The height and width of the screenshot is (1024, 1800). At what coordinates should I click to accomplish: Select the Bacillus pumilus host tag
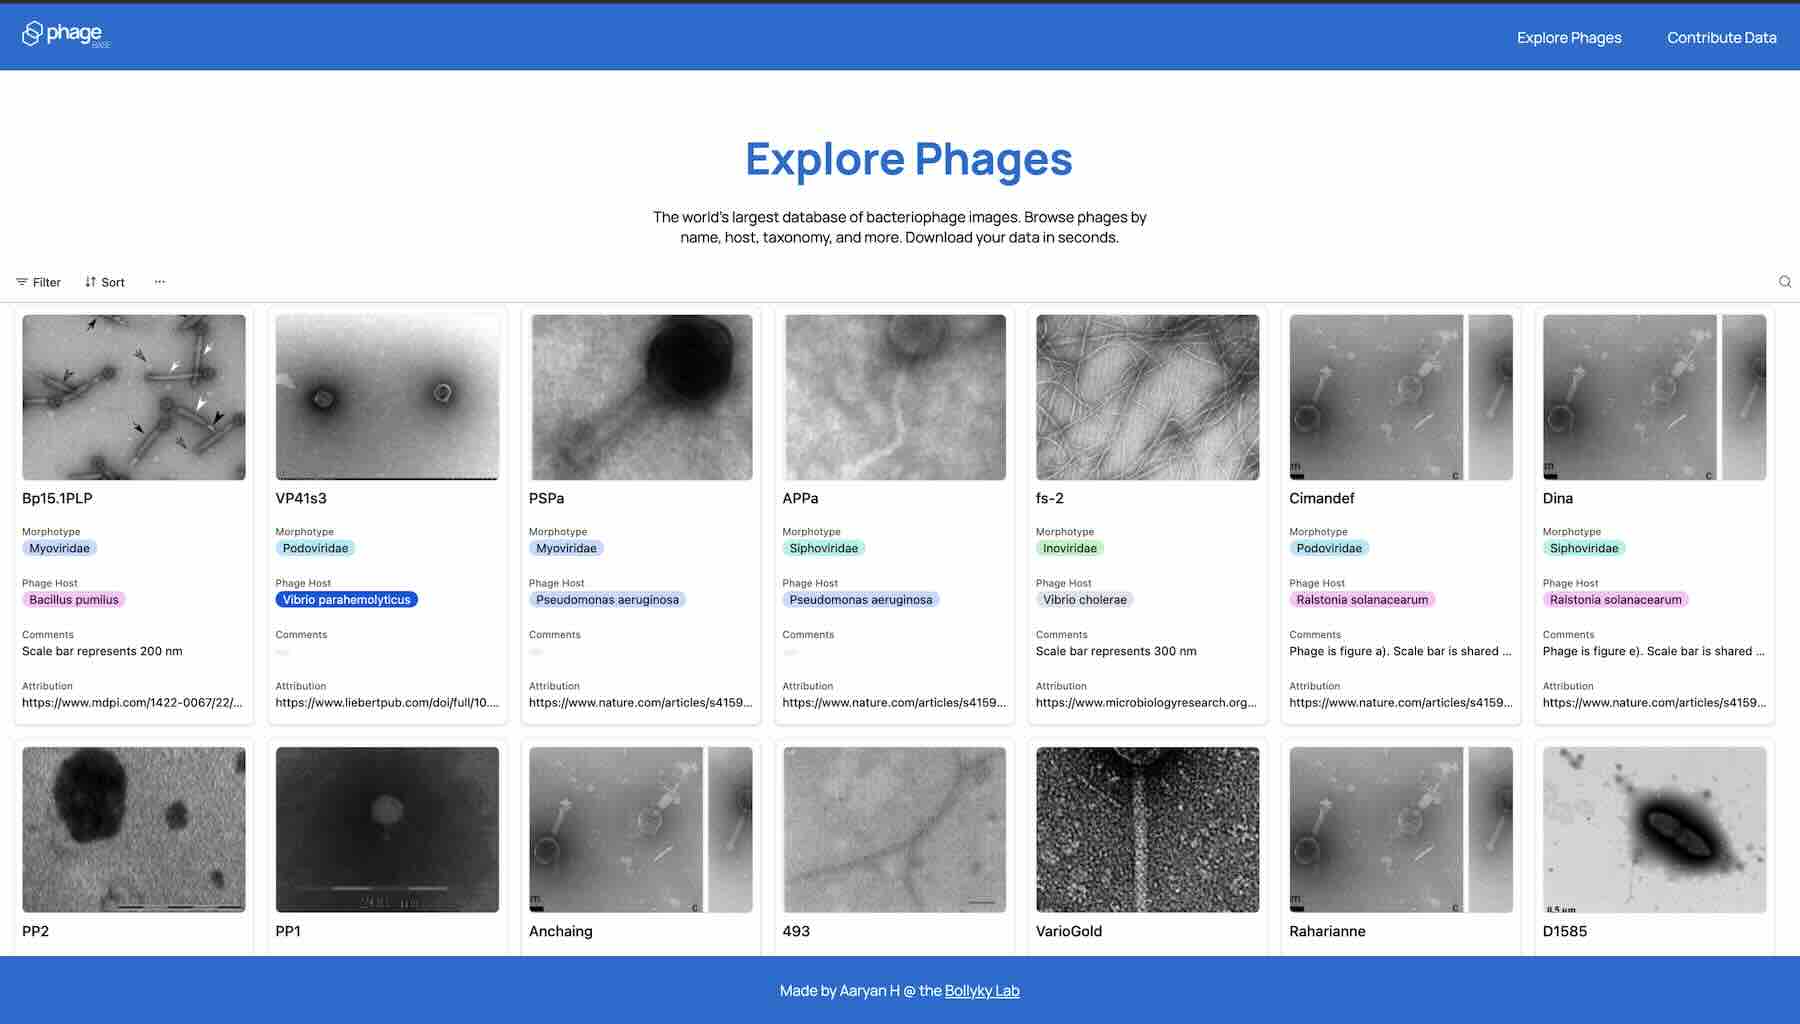tap(74, 600)
